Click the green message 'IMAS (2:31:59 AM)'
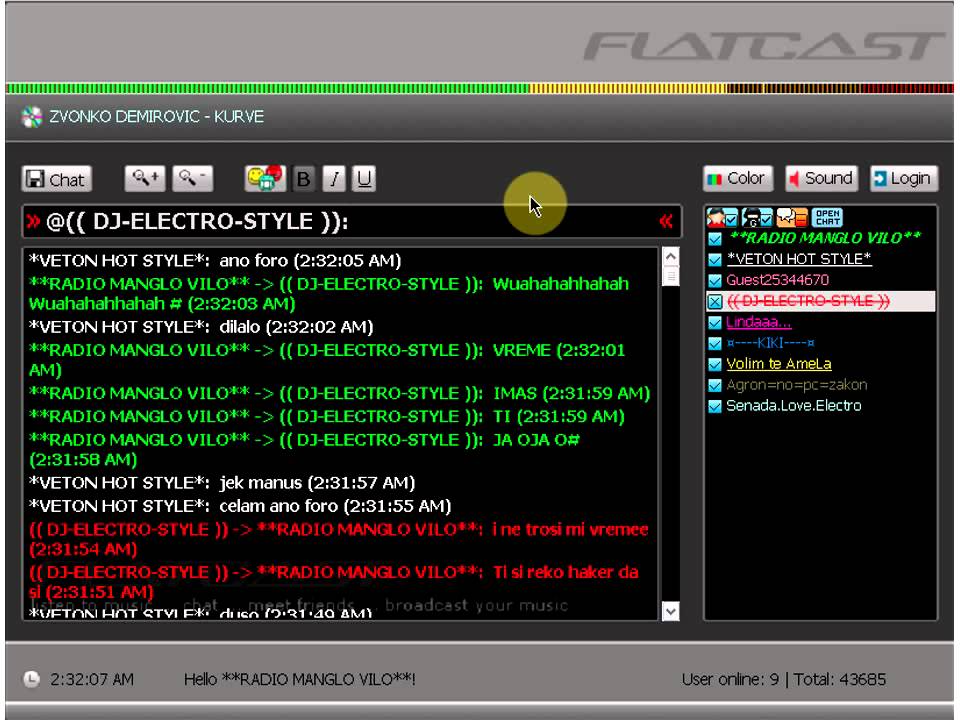 (x=571, y=393)
